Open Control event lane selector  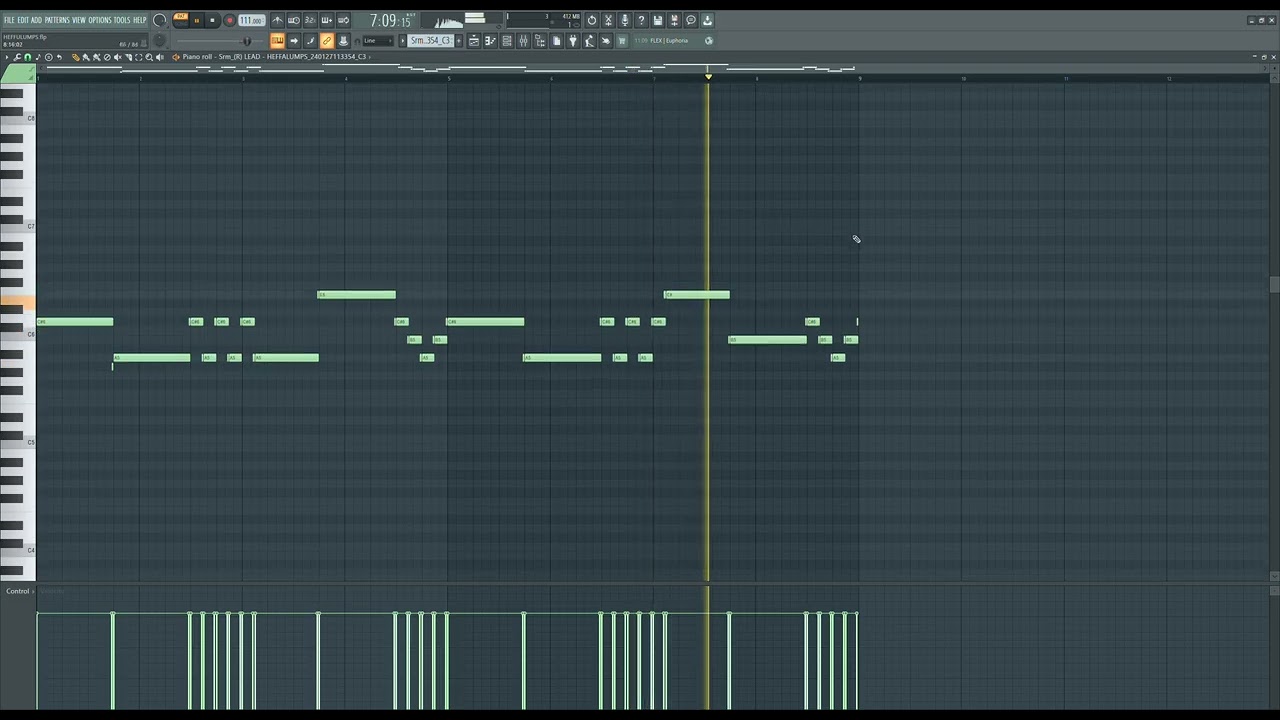click(18, 591)
